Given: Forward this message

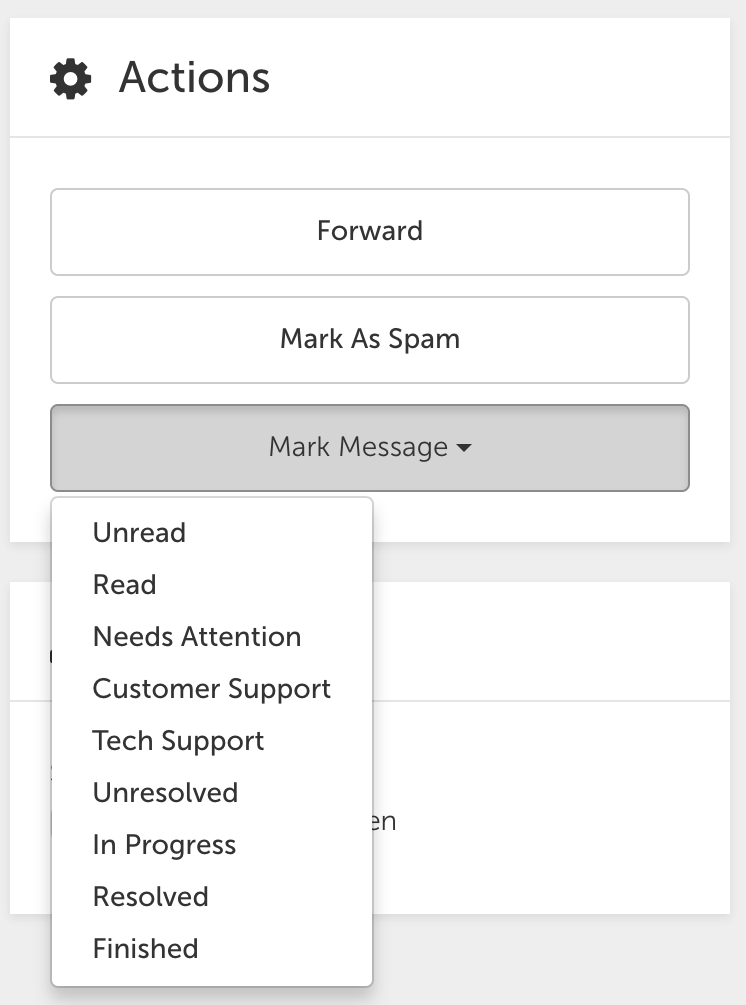Looking at the screenshot, I should [x=370, y=232].
